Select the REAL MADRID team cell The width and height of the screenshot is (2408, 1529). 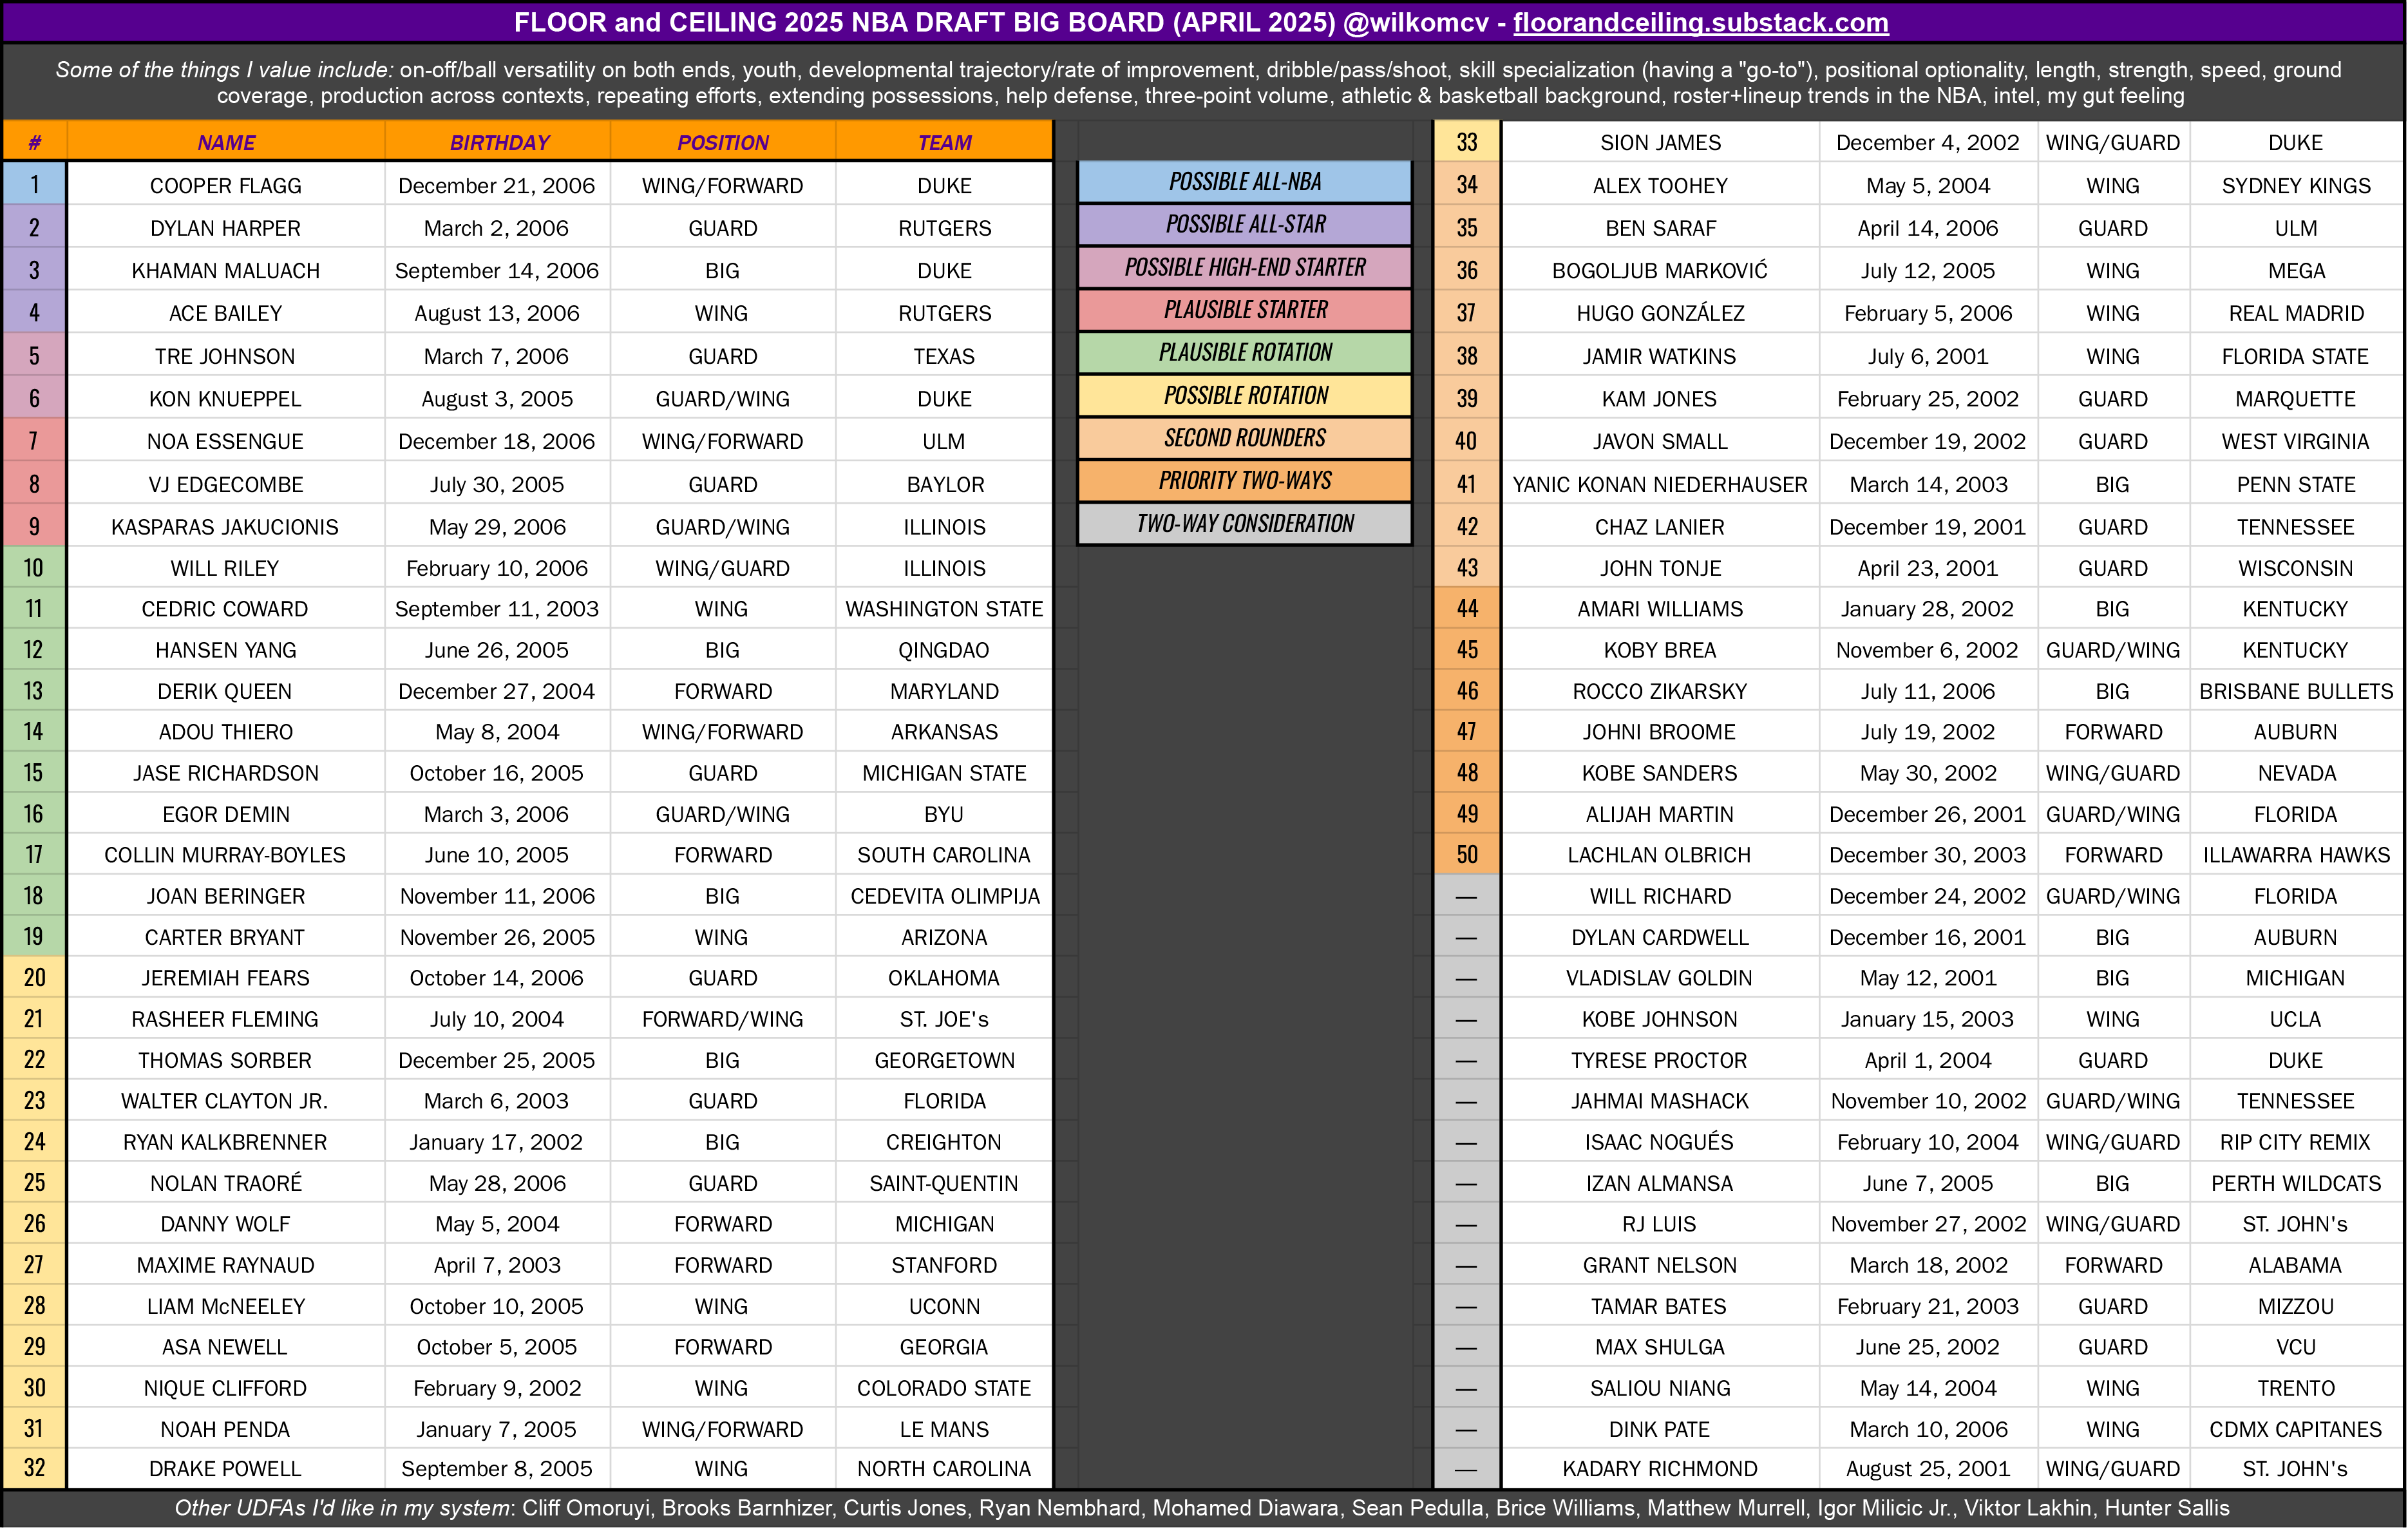coord(2296,313)
